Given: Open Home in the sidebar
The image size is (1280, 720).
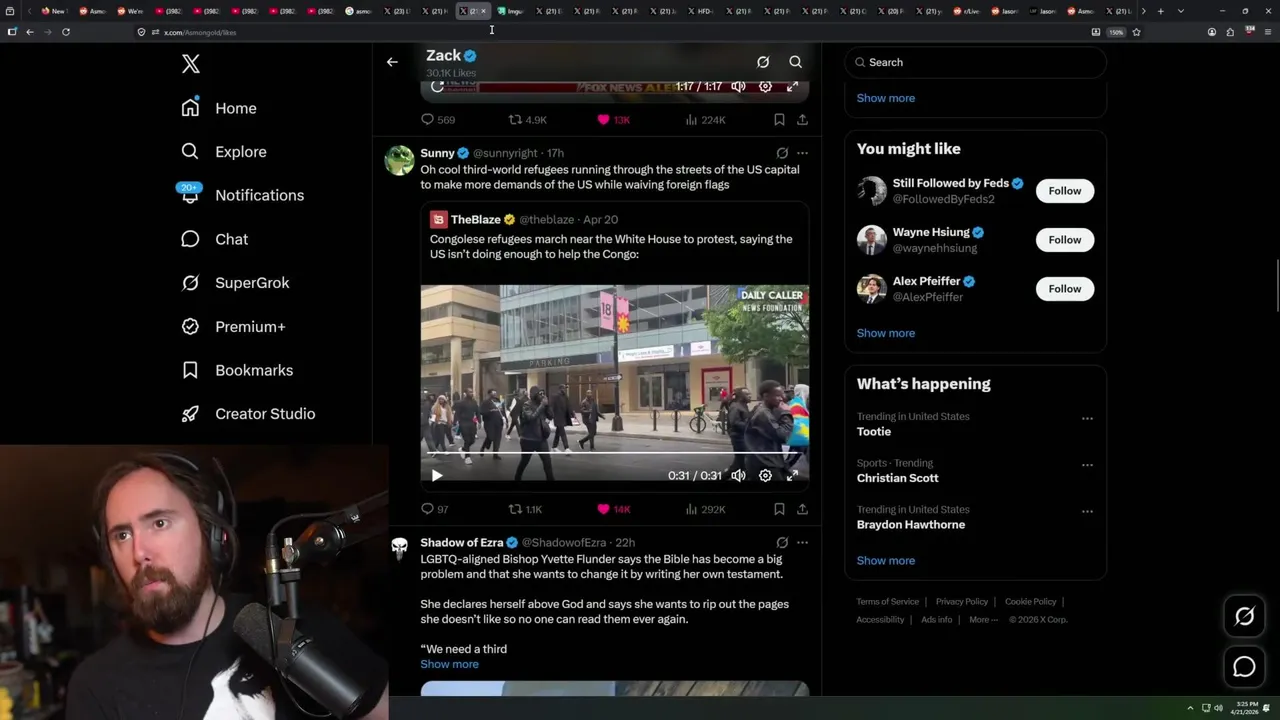Looking at the screenshot, I should point(219,108).
